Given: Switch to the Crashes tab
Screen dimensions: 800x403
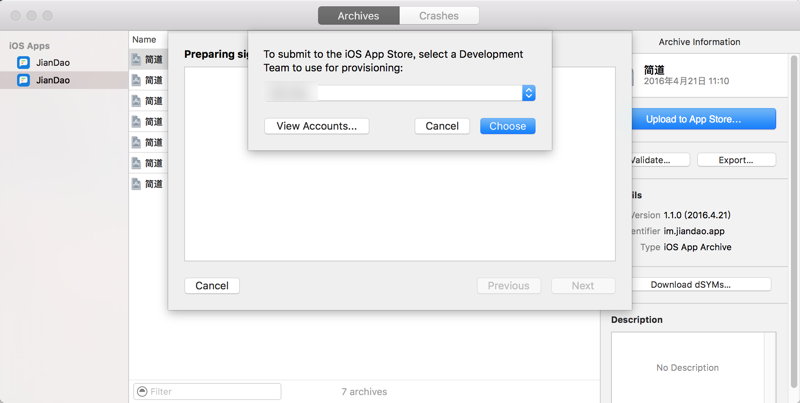Looking at the screenshot, I should click(x=439, y=16).
